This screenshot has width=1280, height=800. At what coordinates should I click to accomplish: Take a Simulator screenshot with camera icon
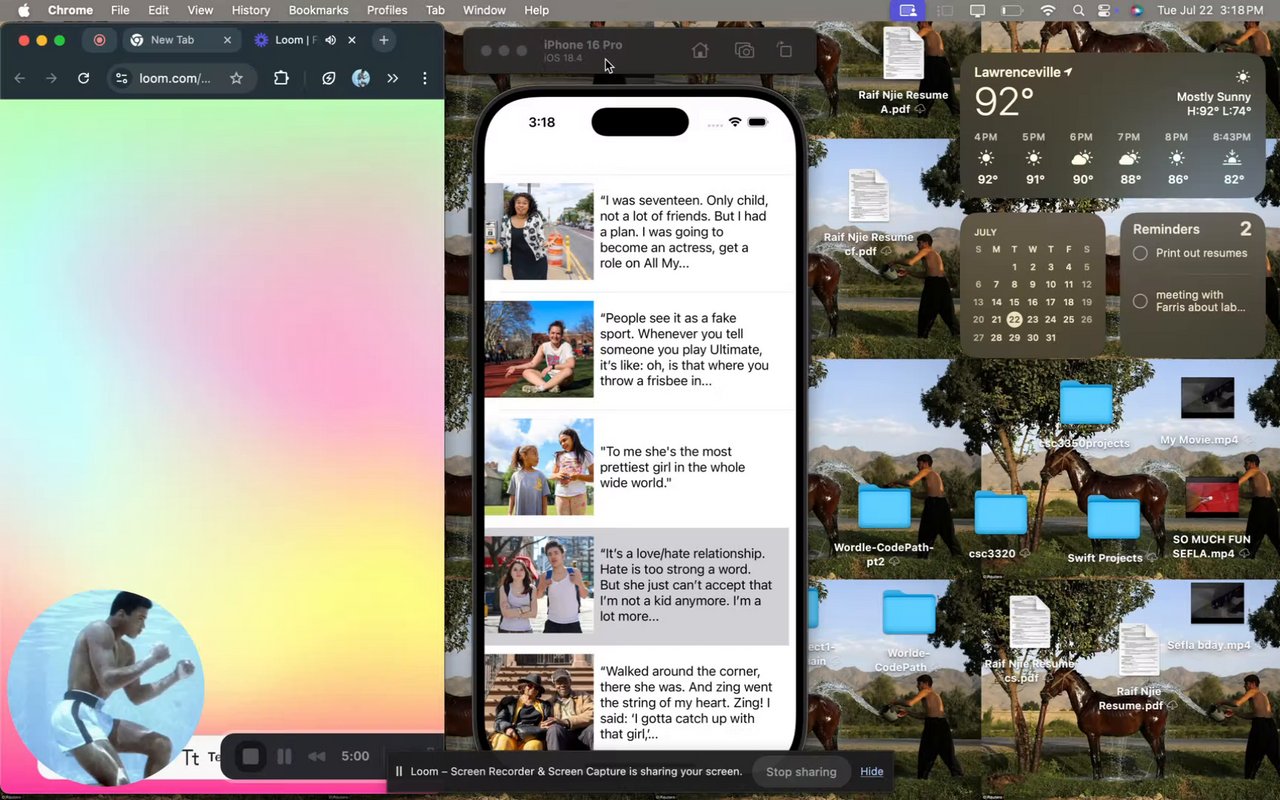tap(744, 50)
